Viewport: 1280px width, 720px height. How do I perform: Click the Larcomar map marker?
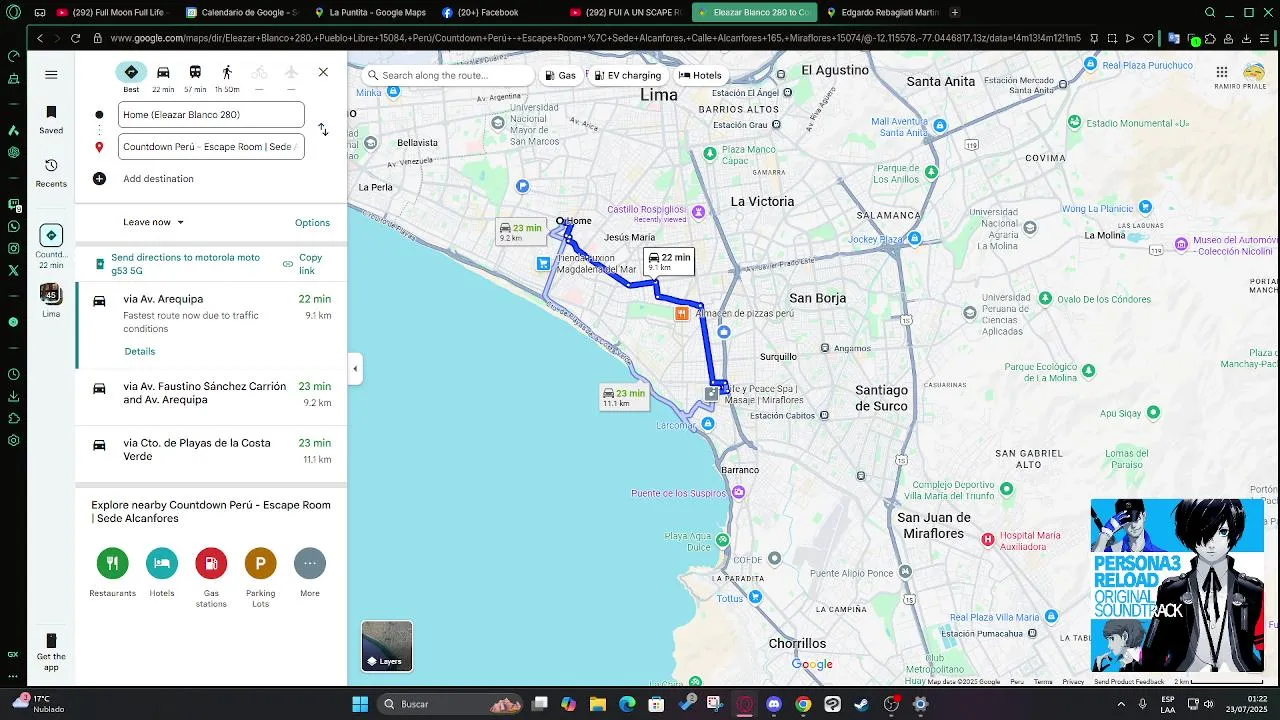coord(708,424)
